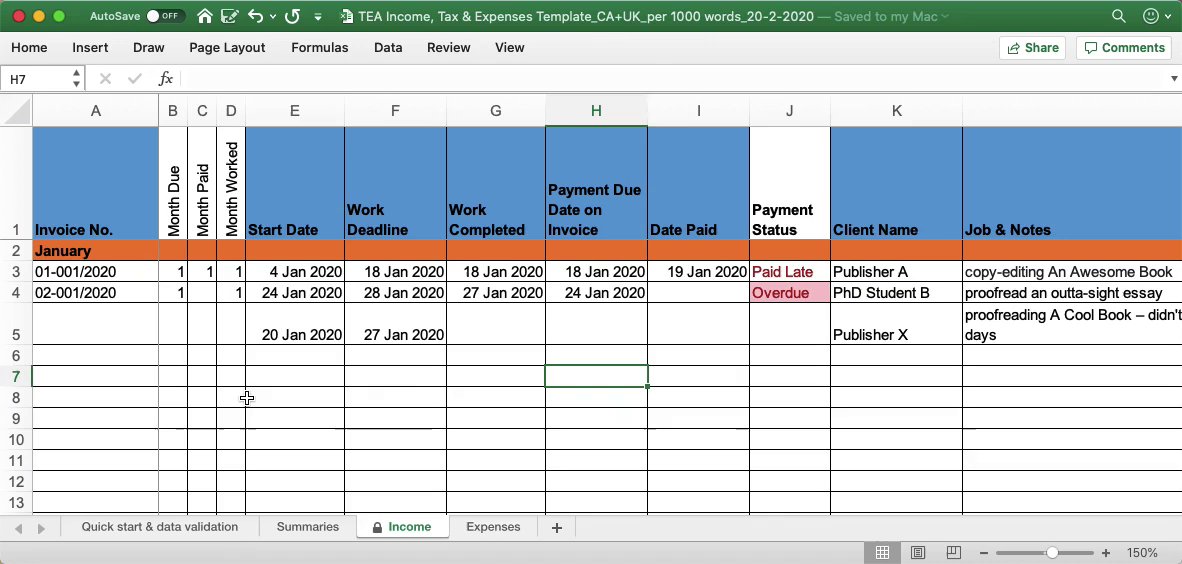Click the Name Box stepper arrows

pos(77,78)
